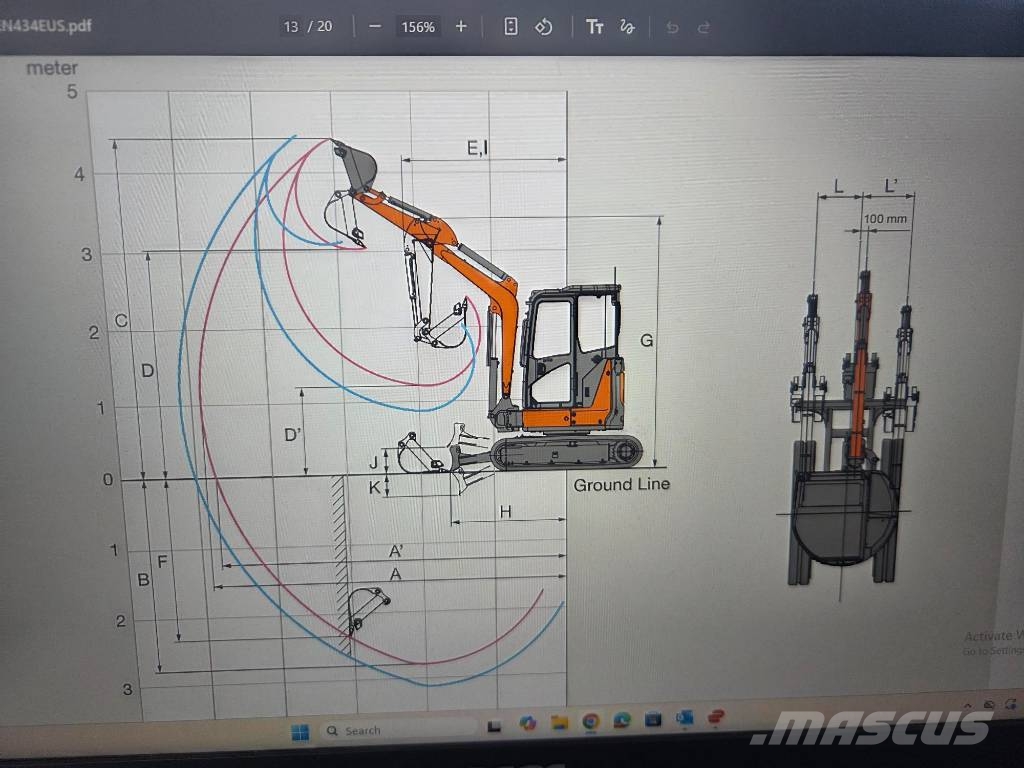Click the 'C' dimension label
This screenshot has width=1024, height=768.
(121, 321)
